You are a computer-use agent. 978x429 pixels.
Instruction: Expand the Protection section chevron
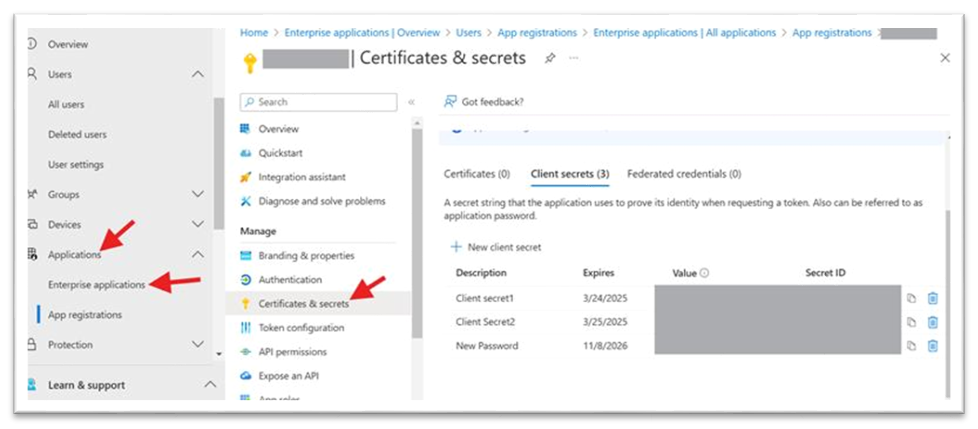coord(198,344)
